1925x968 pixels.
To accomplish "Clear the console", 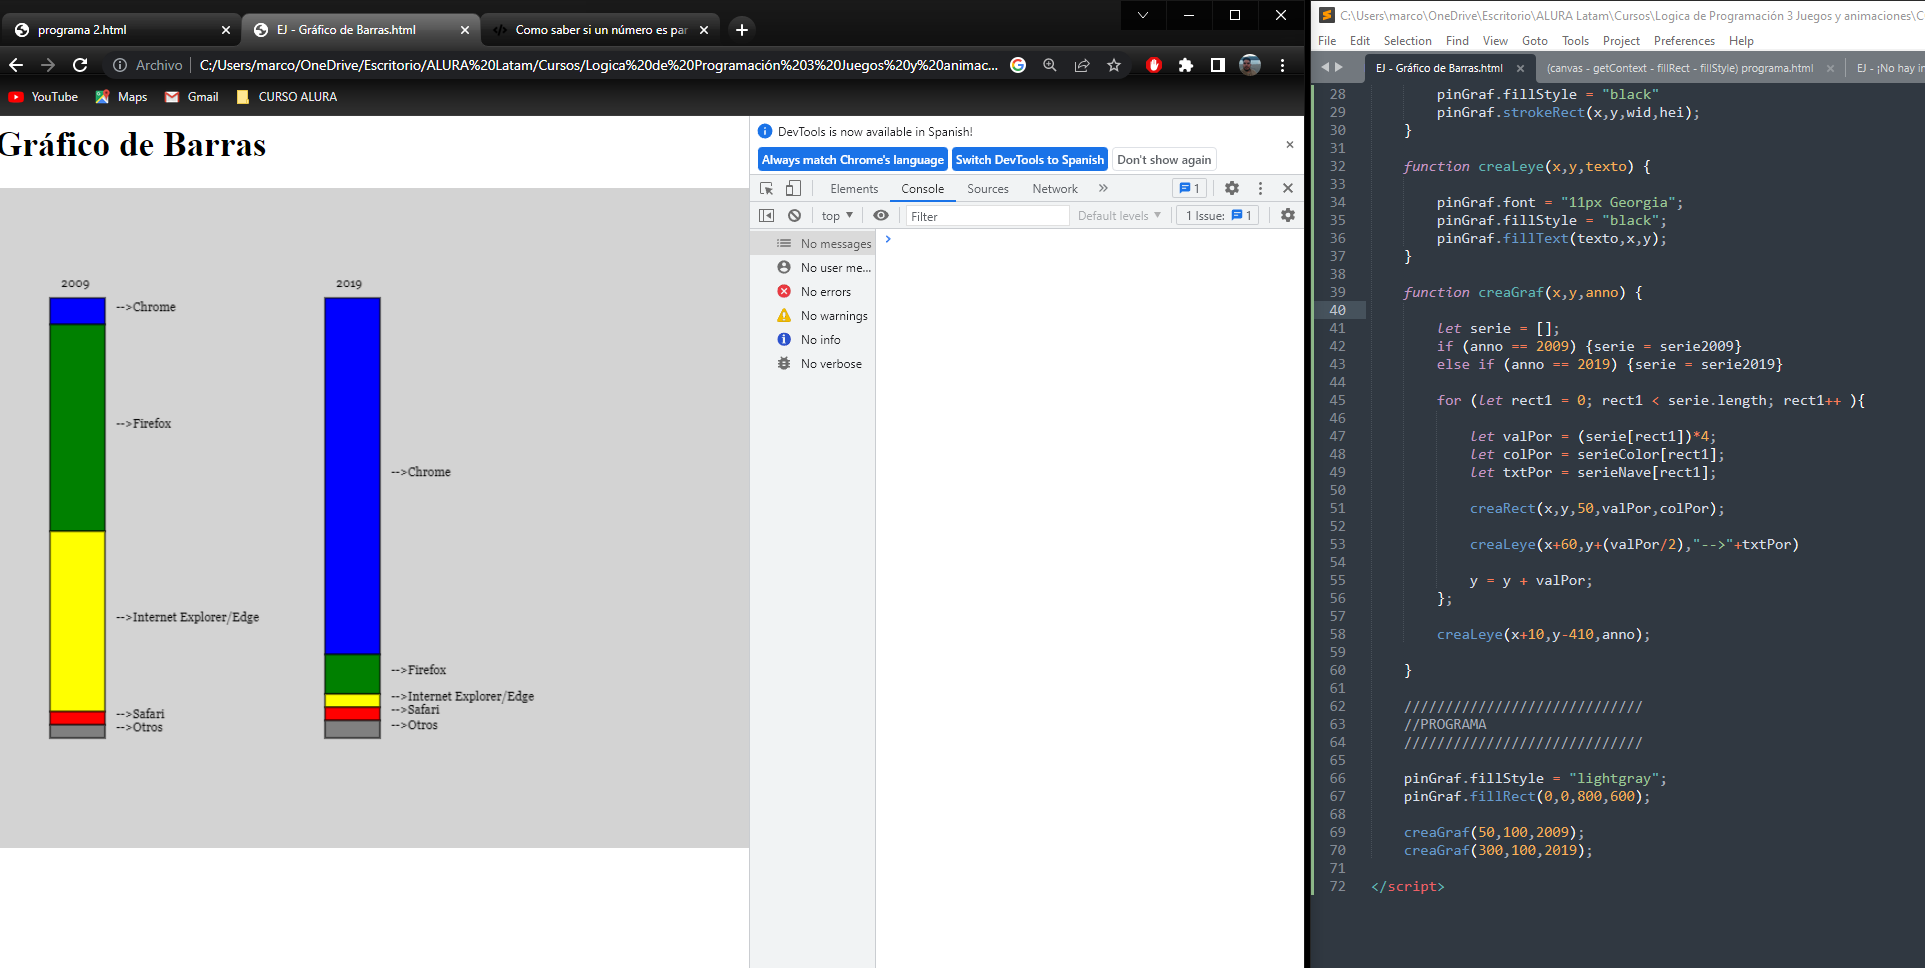I will pyautogui.click(x=794, y=215).
